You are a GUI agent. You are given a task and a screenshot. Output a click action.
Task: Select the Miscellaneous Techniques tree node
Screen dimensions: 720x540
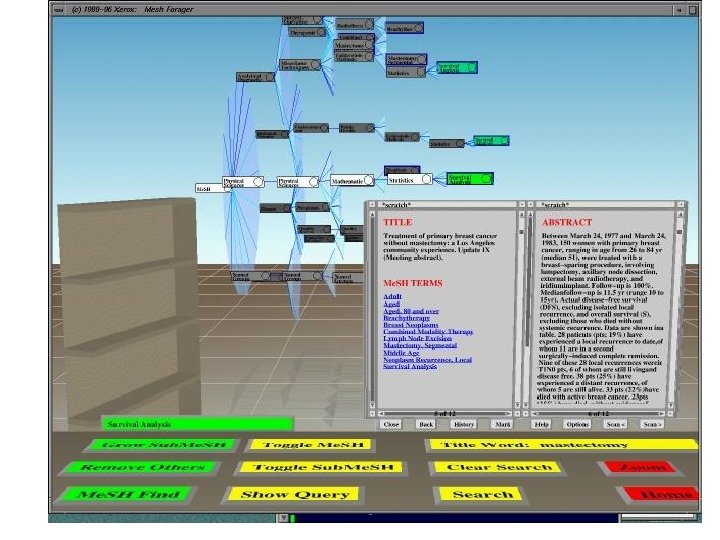coord(300,65)
